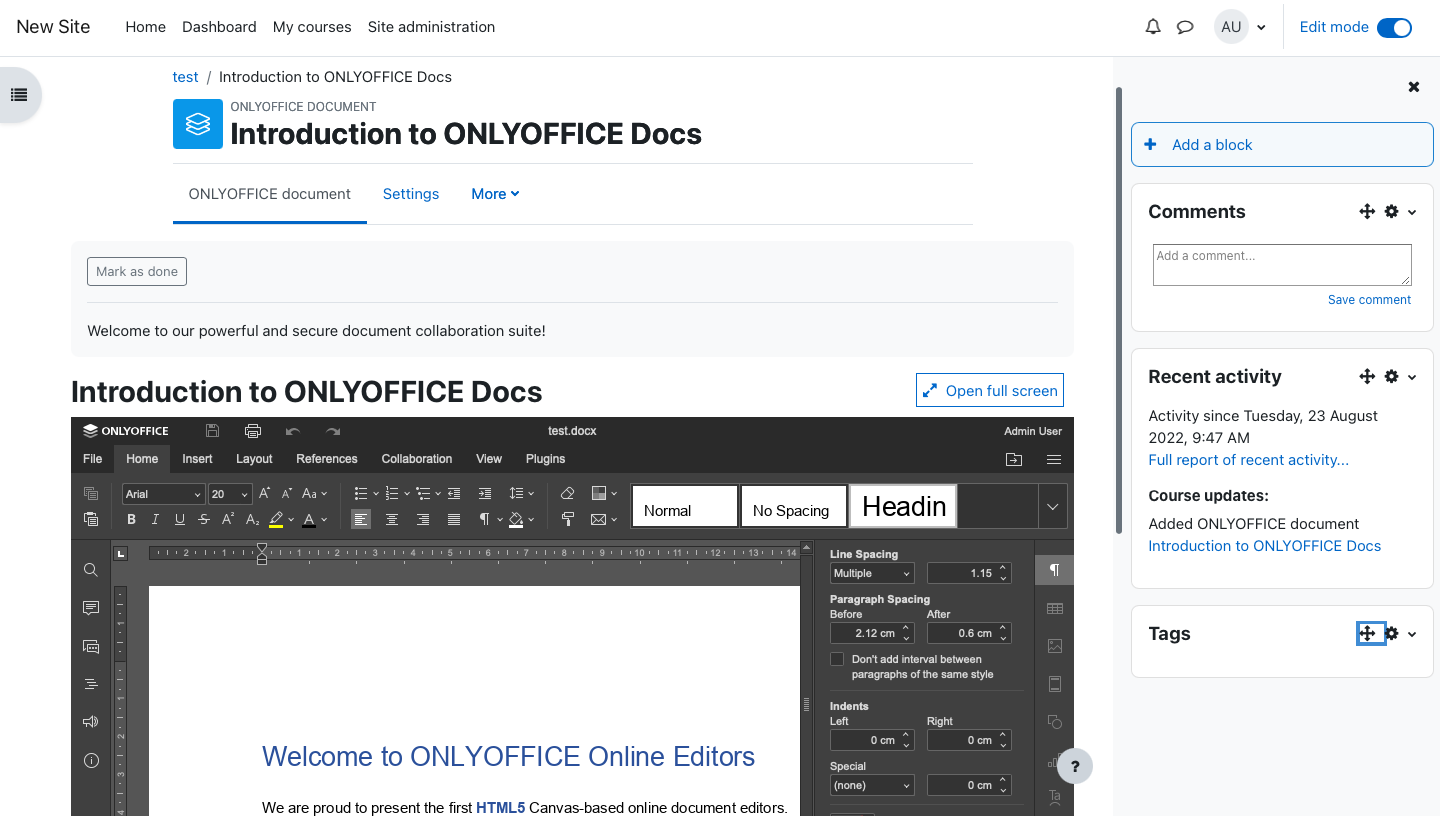Viewport: 1440px width, 816px height.
Task: Print the document from the editor toolbar
Action: tap(253, 431)
